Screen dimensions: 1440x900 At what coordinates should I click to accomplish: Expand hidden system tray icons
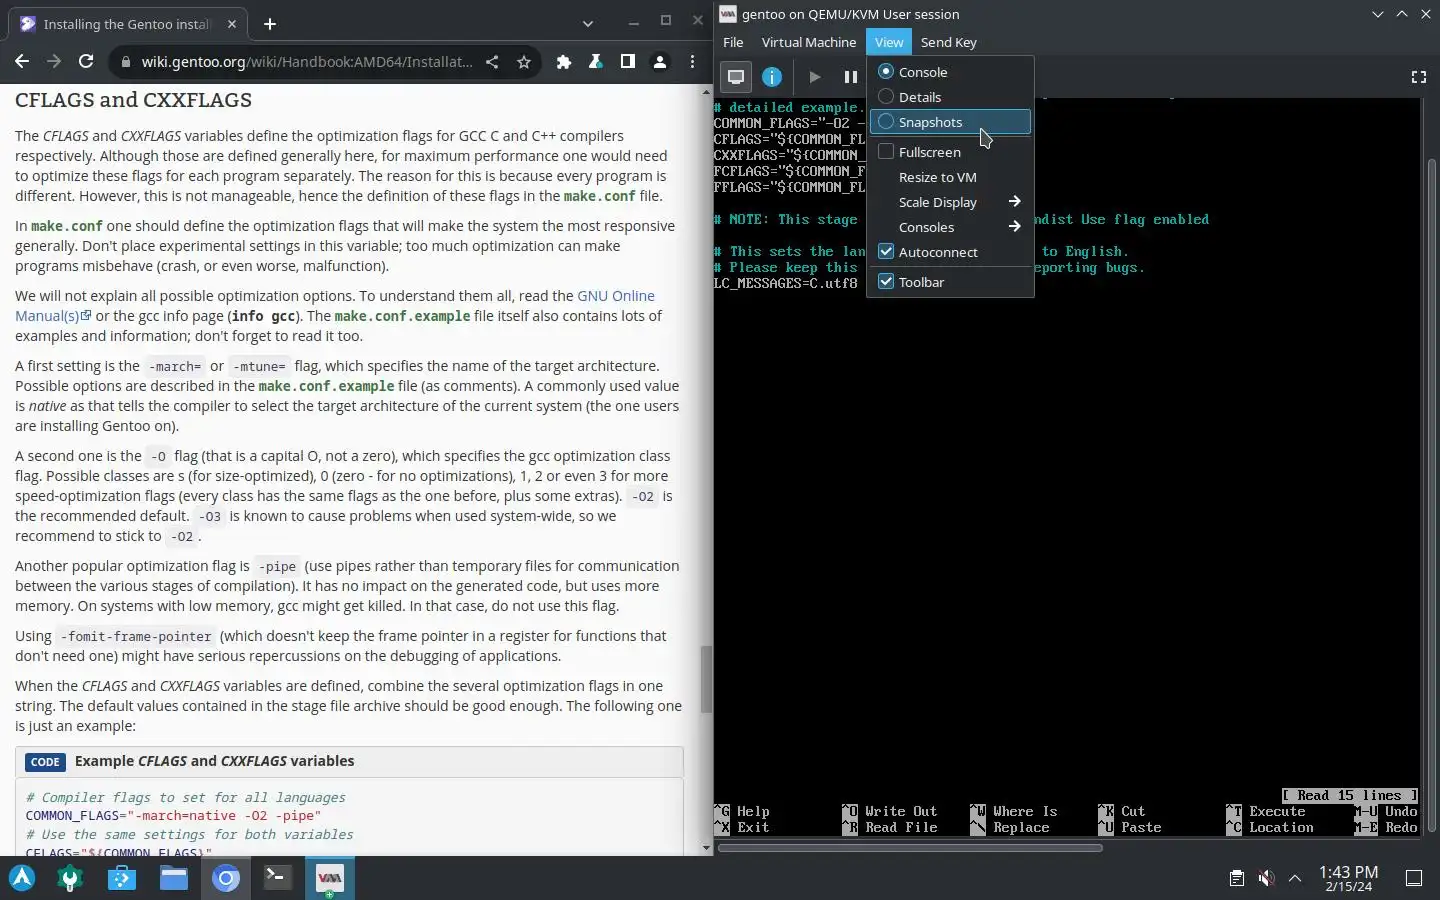(x=1295, y=878)
